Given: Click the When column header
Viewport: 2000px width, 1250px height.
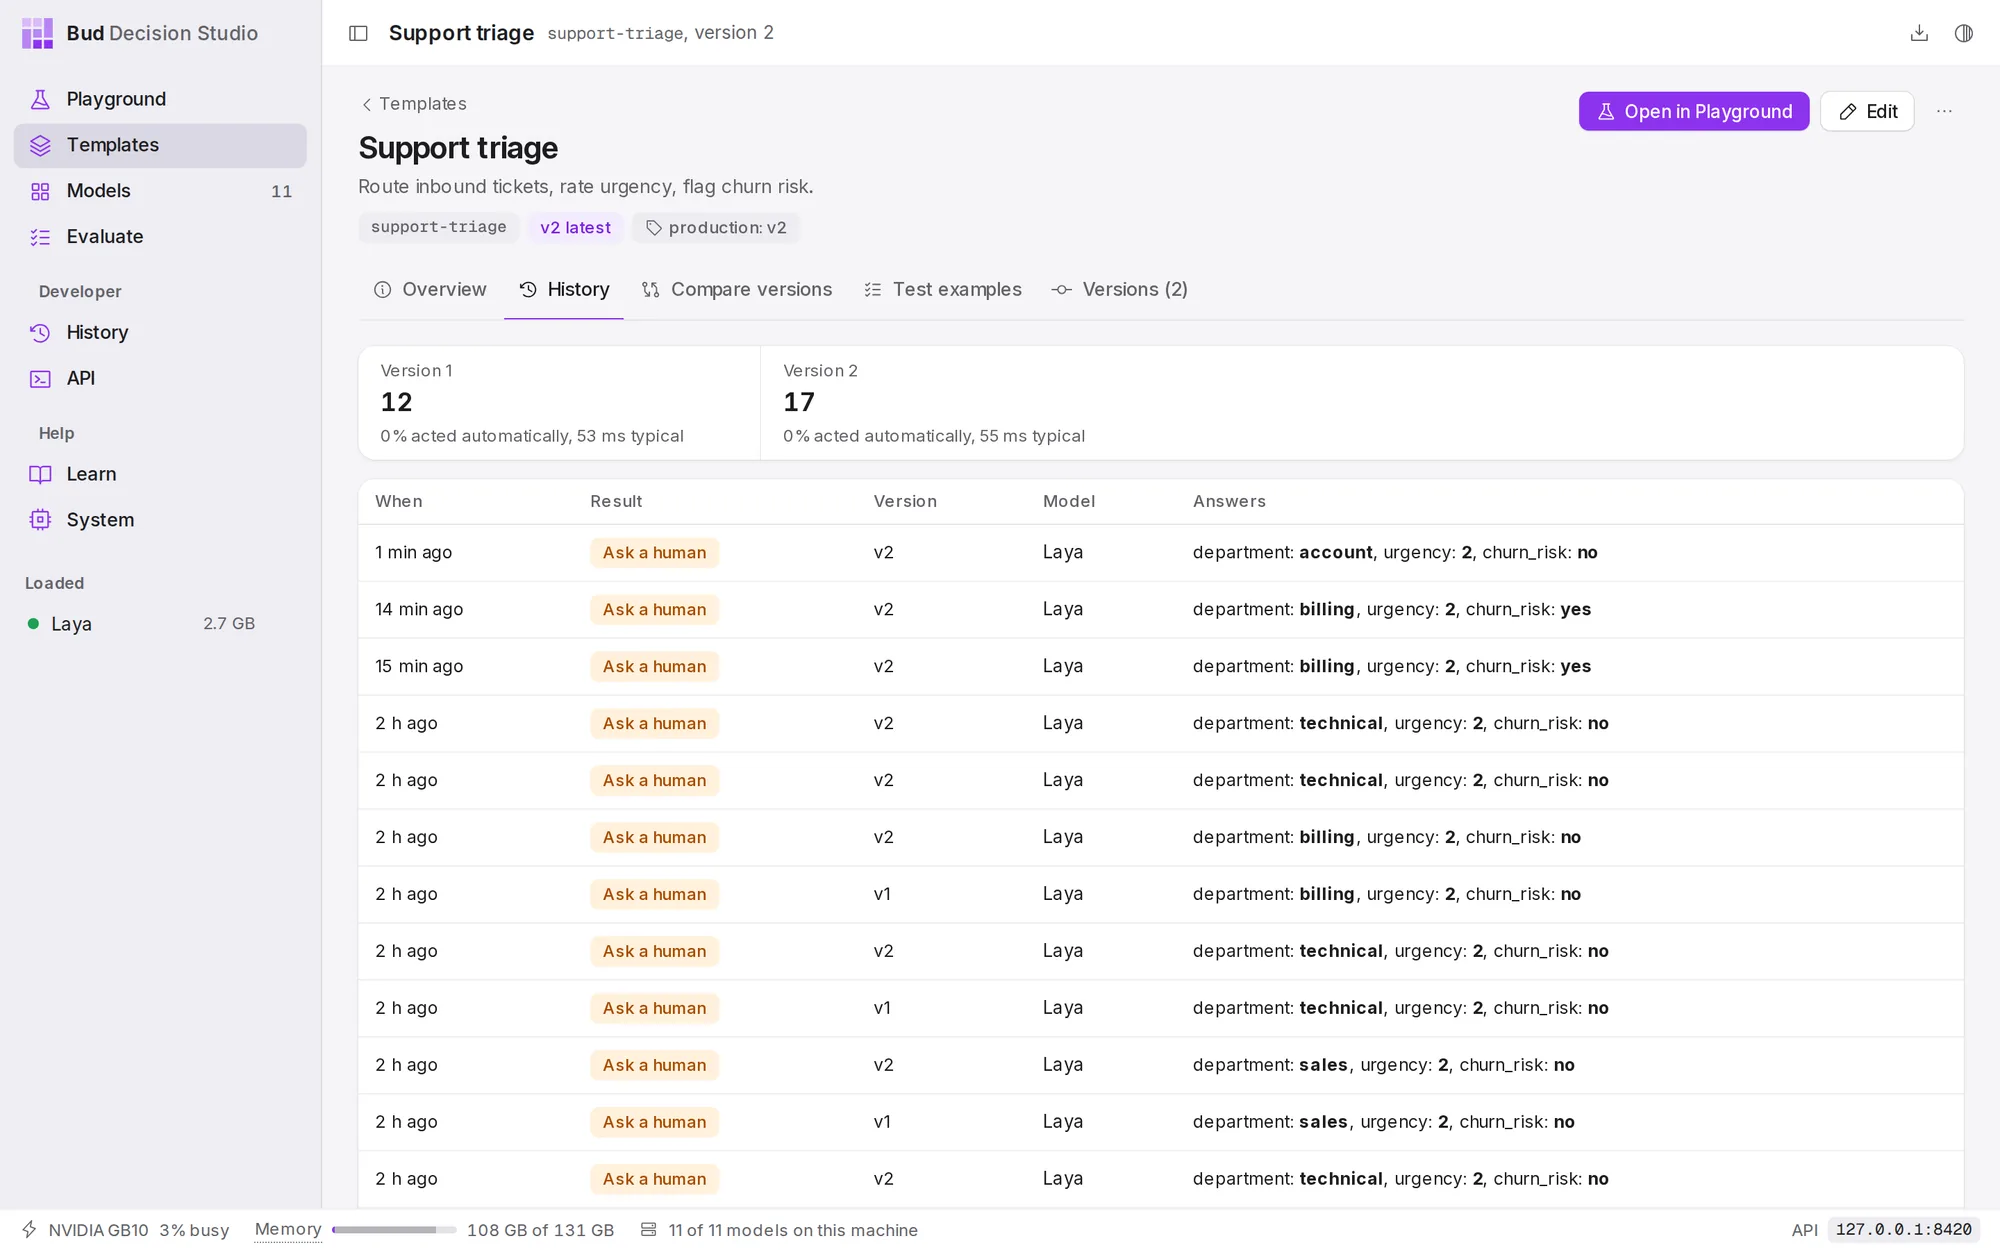Looking at the screenshot, I should [399, 501].
